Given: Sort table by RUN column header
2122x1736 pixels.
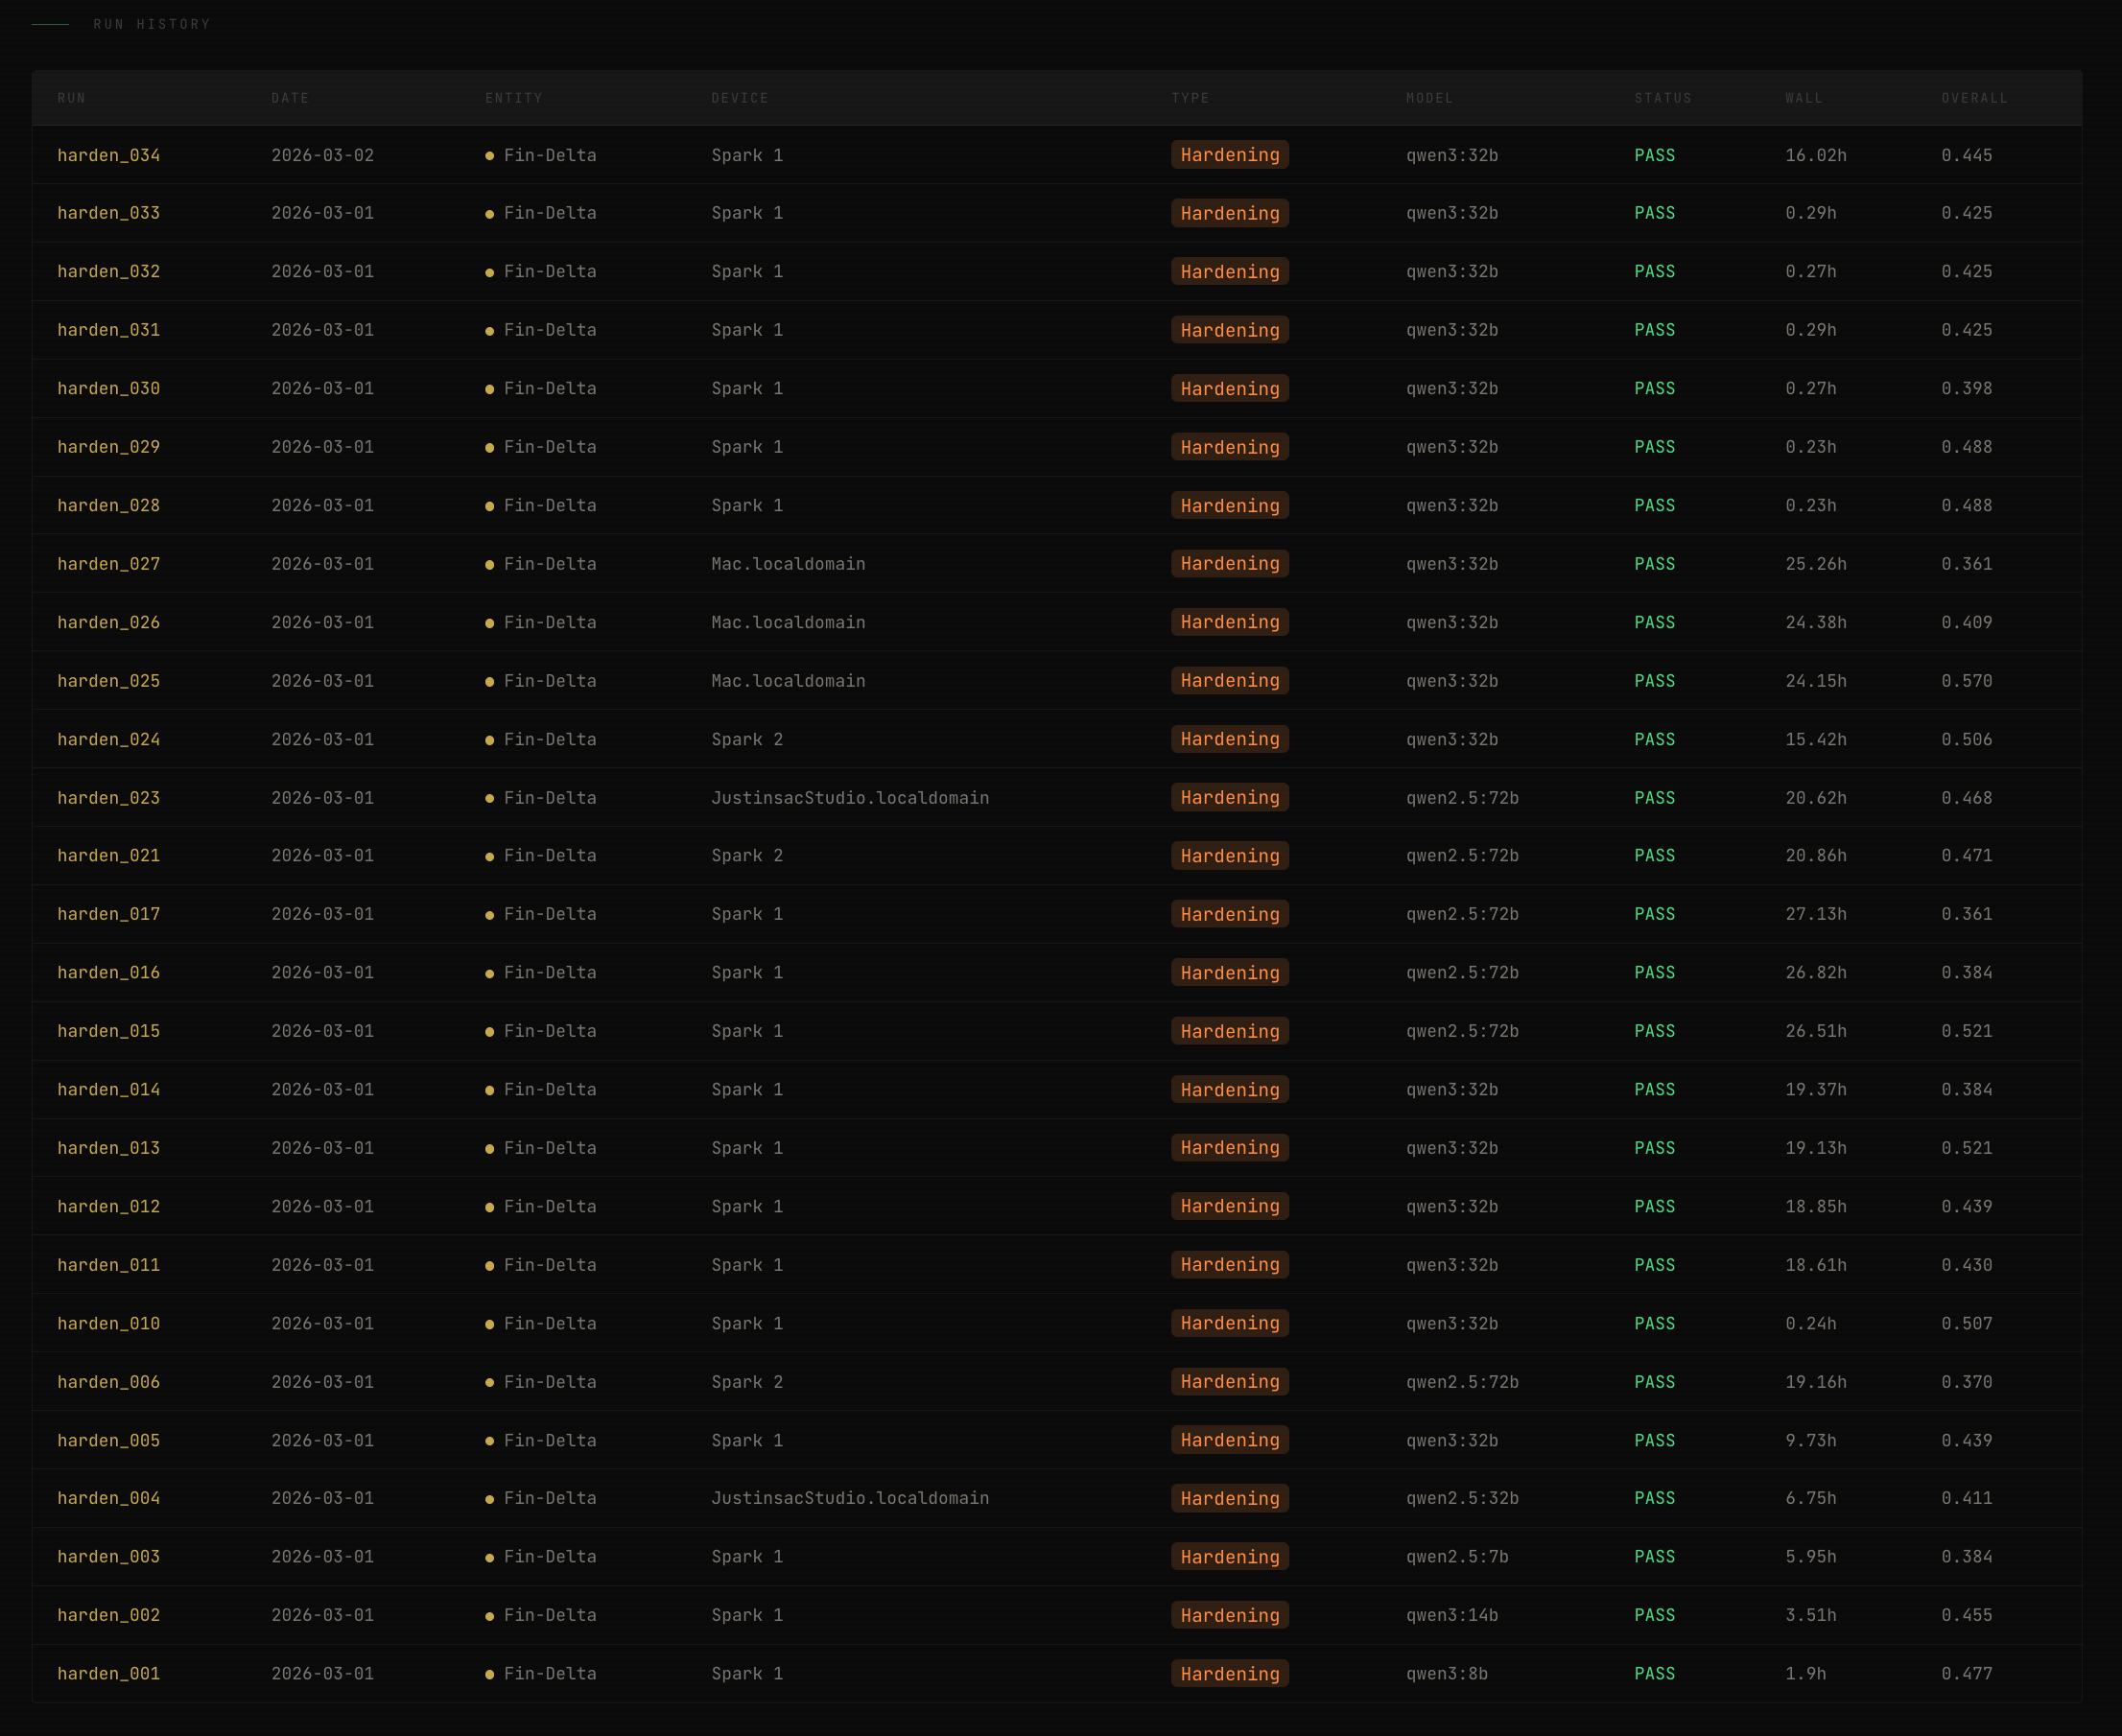Looking at the screenshot, I should (x=71, y=98).
